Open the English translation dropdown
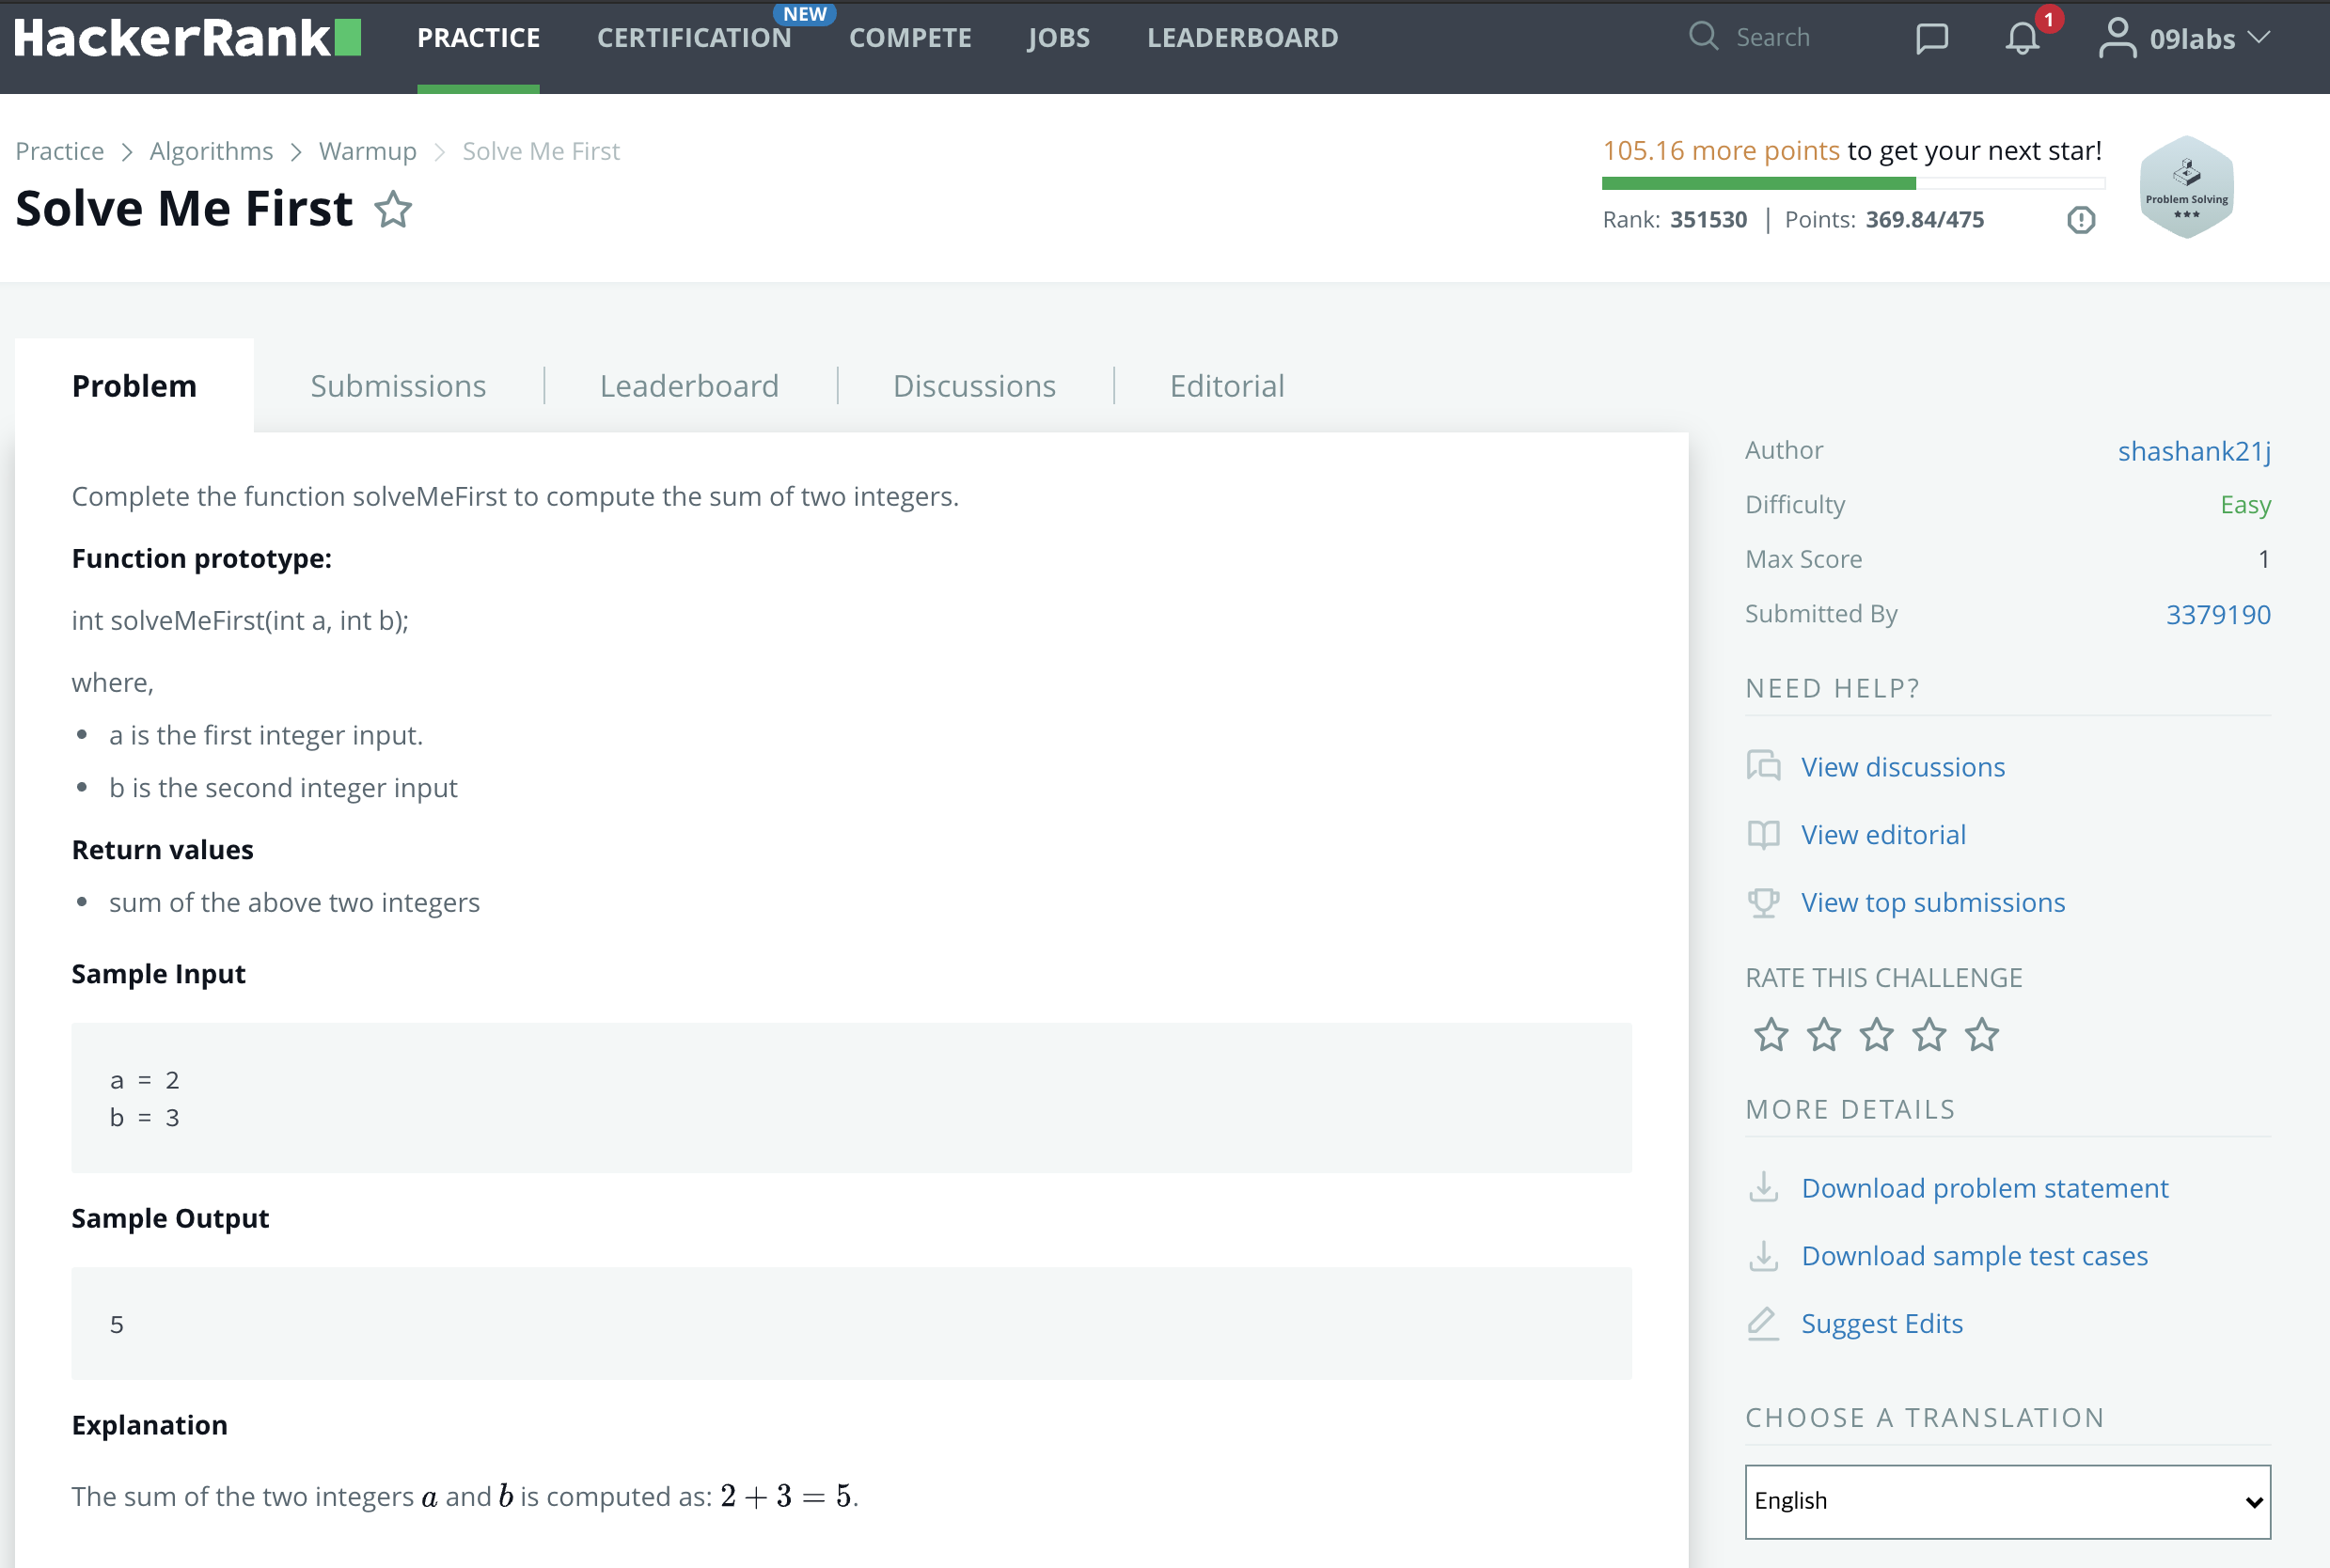Screen dimensions: 2330x1568 click(x=2007, y=1501)
